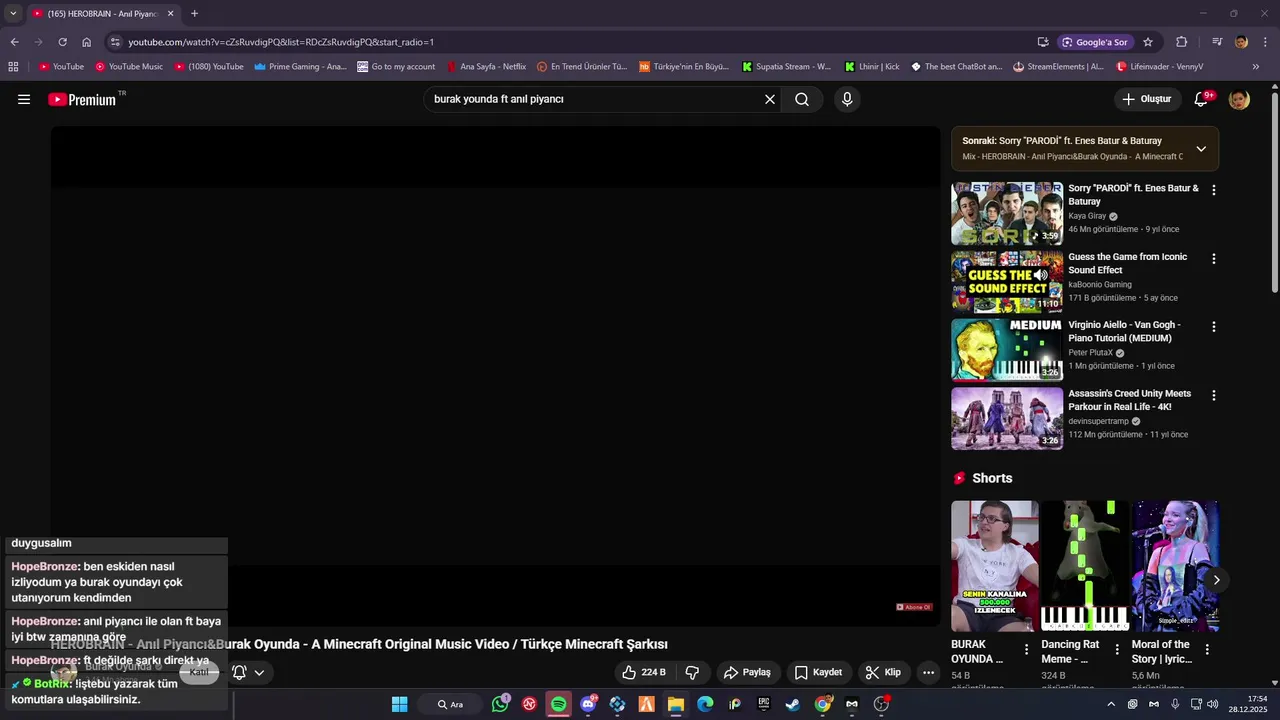This screenshot has width=1280, height=720.
Task: Open more actions for the Guess the Game video
Action: [x=1214, y=258]
